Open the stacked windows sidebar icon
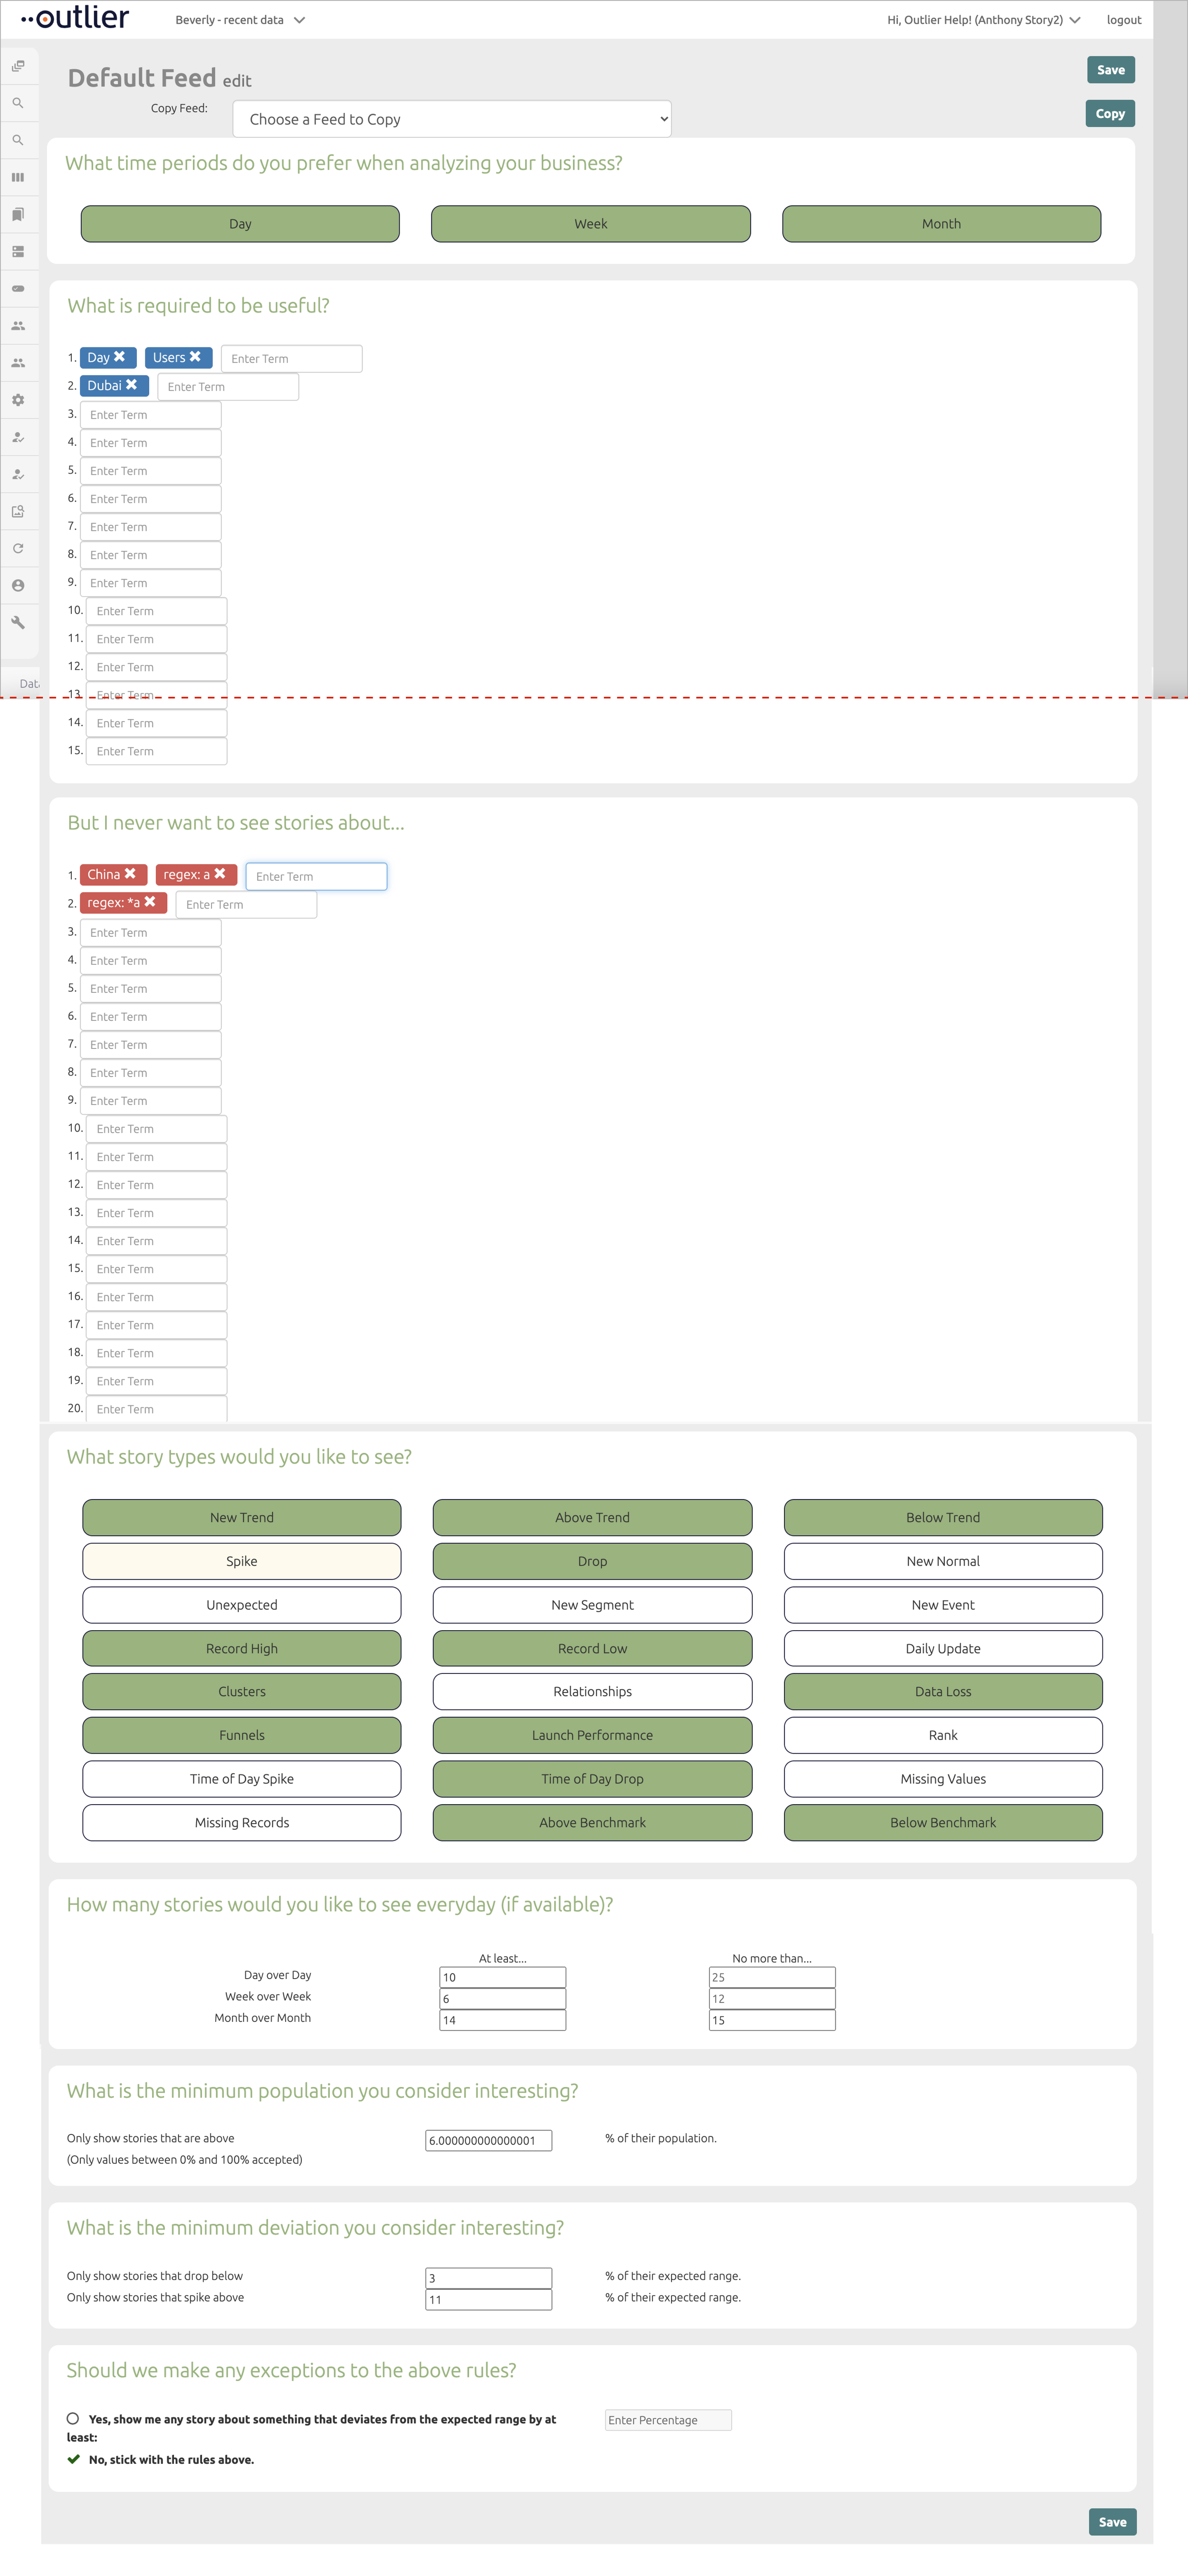Screen dimensions: 1188x2576 18,66
